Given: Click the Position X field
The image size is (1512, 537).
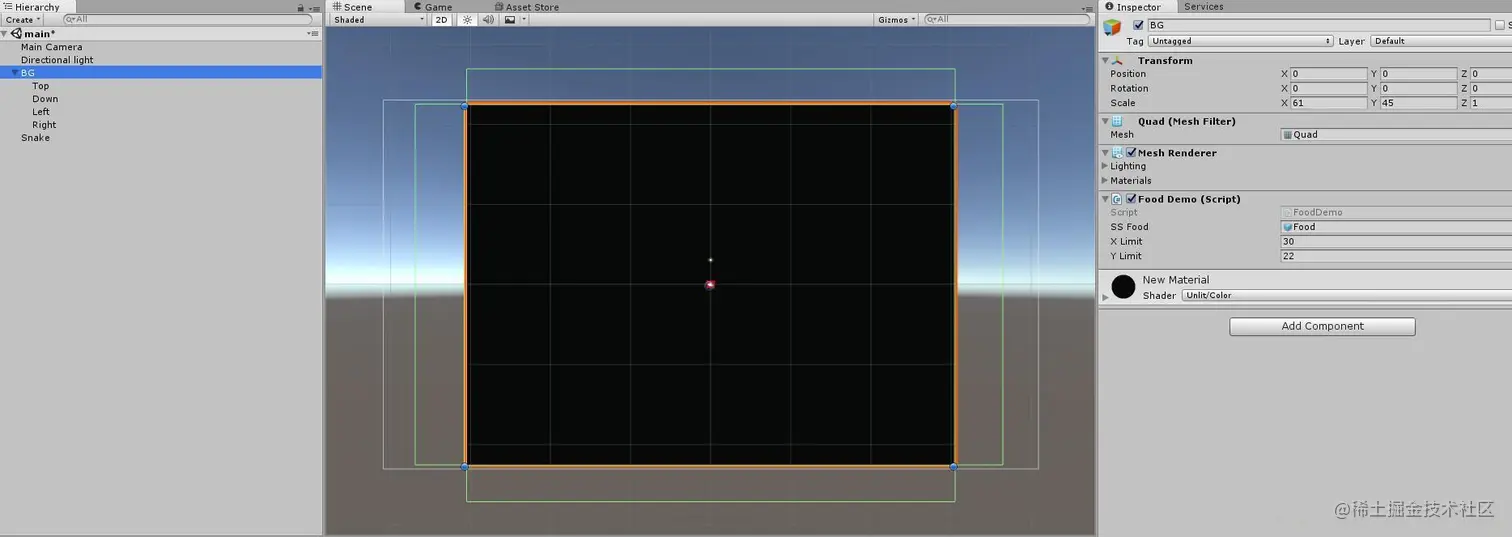Looking at the screenshot, I should (1328, 74).
